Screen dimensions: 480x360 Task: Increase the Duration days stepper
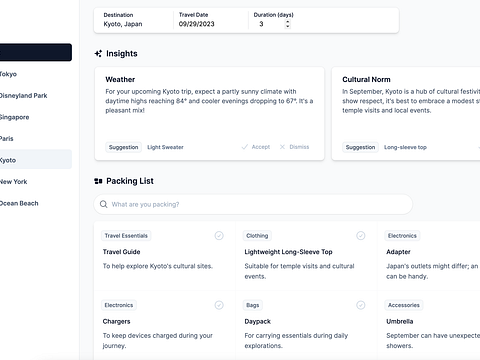click(x=288, y=22)
